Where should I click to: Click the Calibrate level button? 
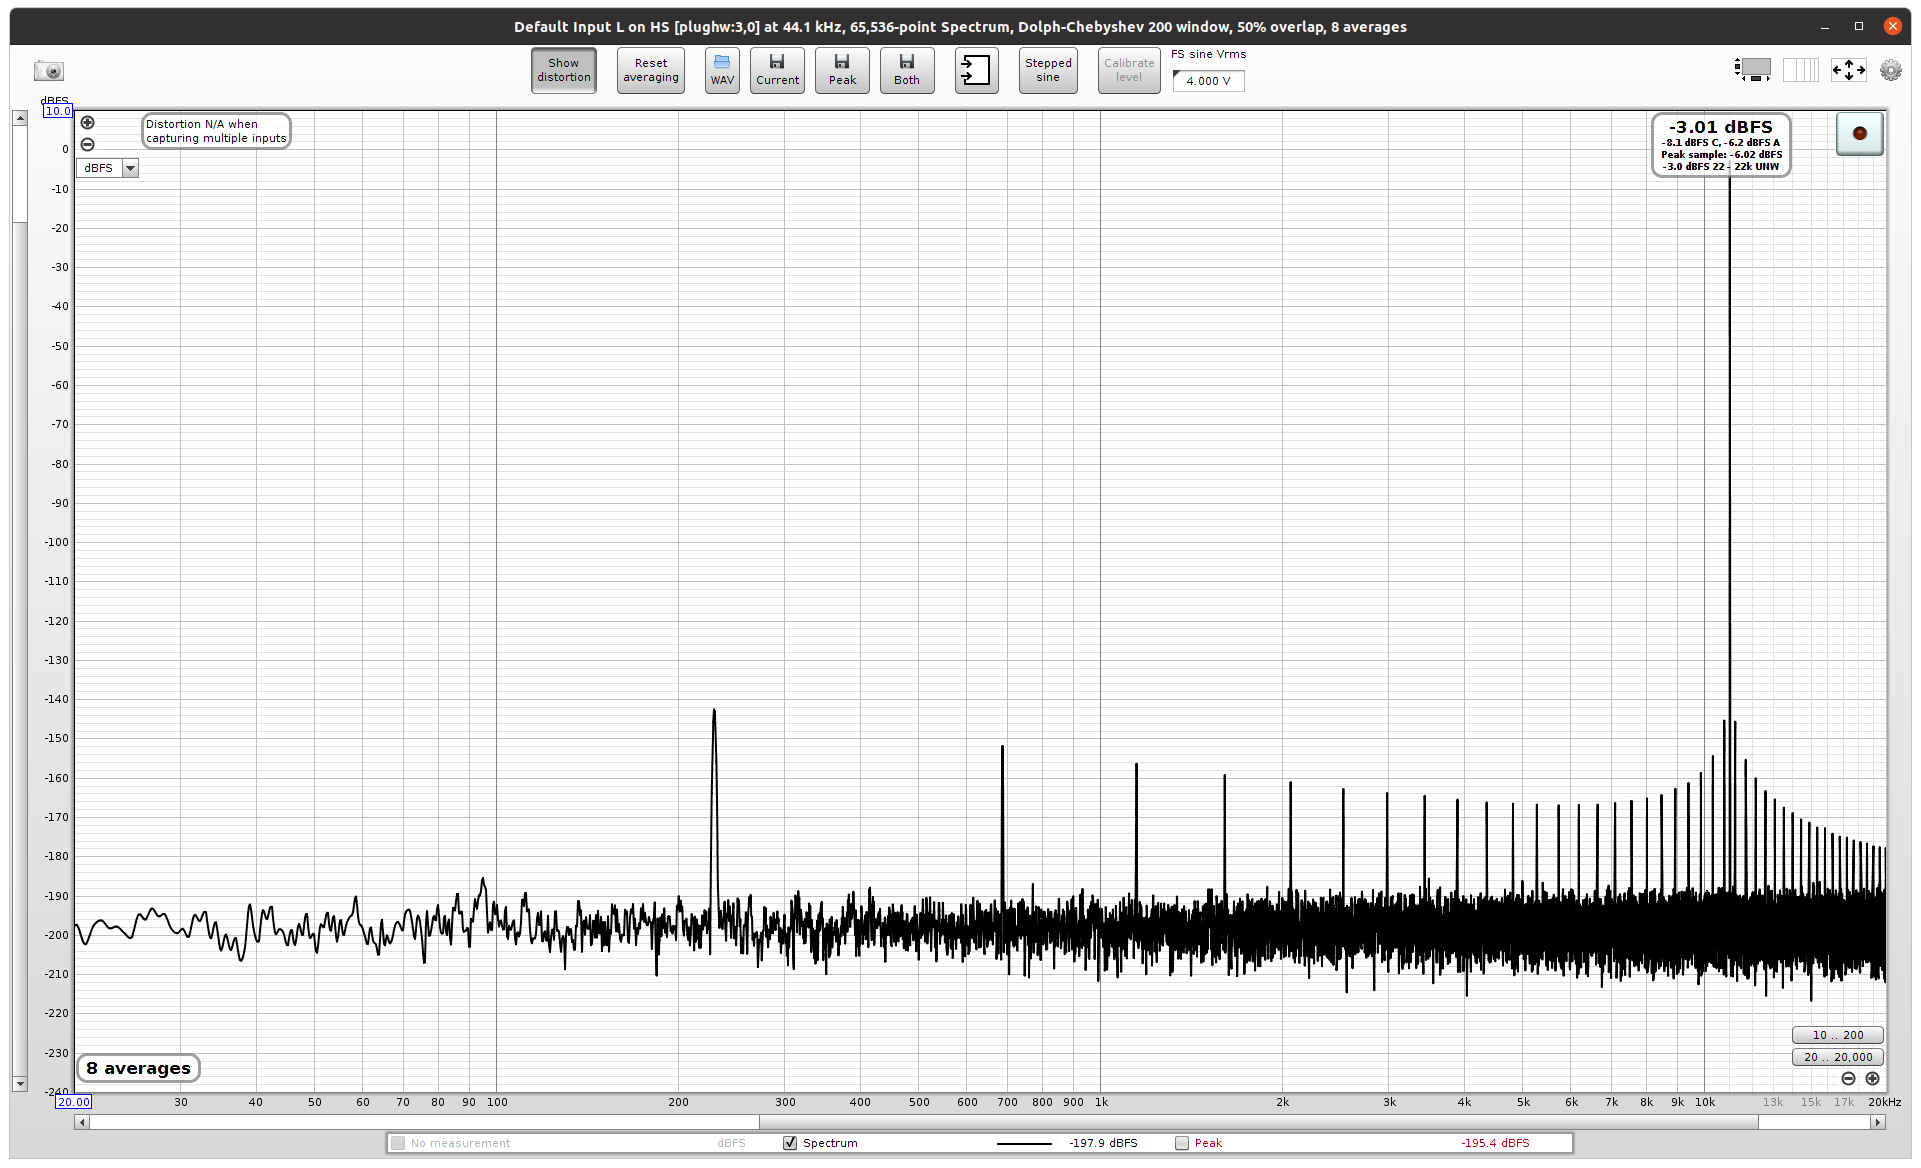tap(1129, 70)
